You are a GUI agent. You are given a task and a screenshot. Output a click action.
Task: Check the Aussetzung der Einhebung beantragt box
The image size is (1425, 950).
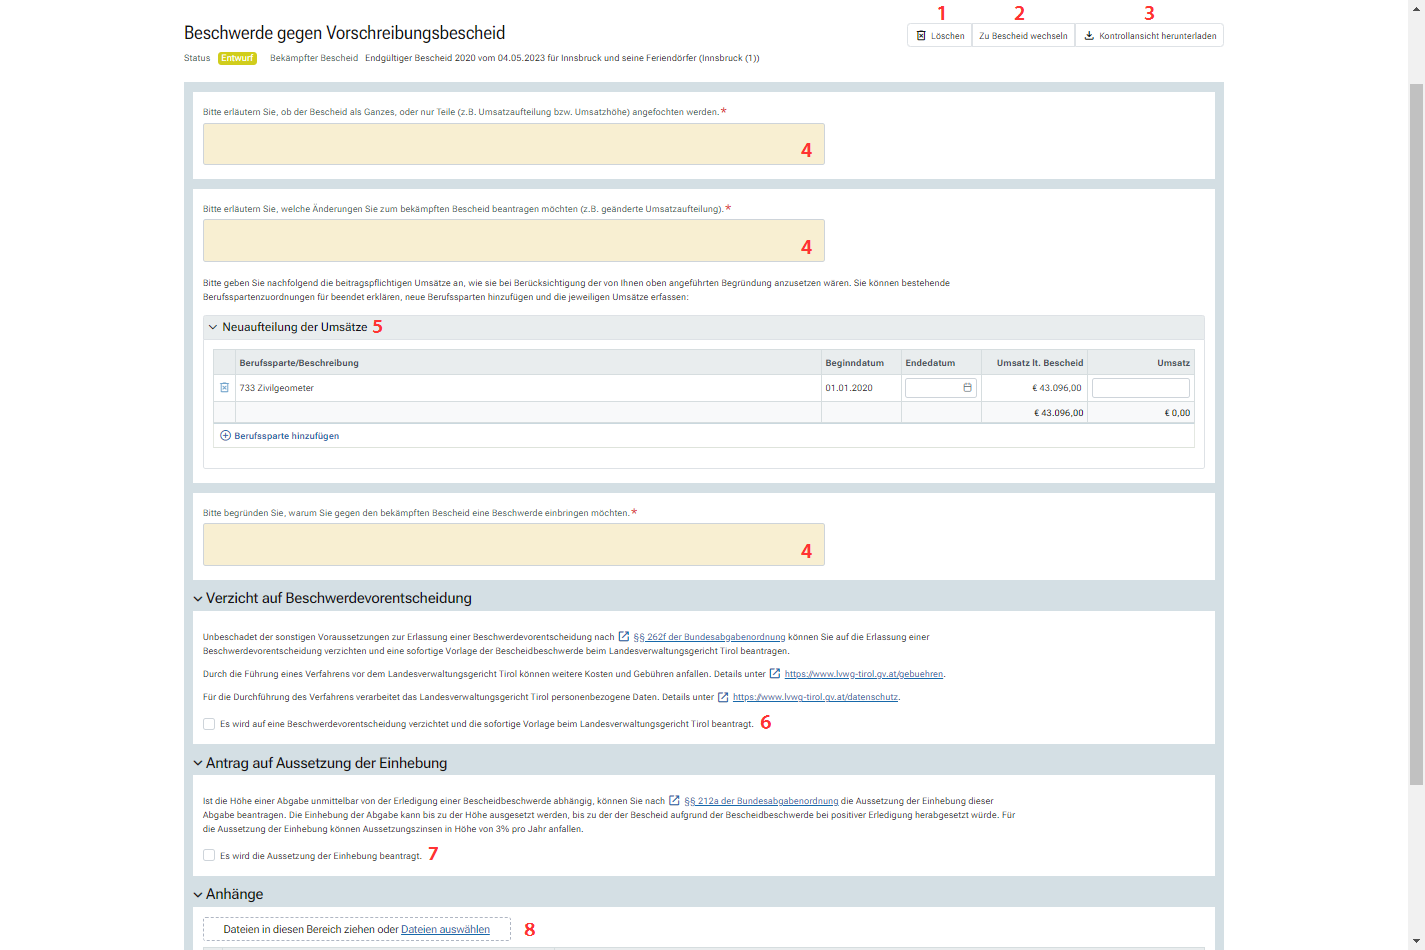(x=209, y=856)
